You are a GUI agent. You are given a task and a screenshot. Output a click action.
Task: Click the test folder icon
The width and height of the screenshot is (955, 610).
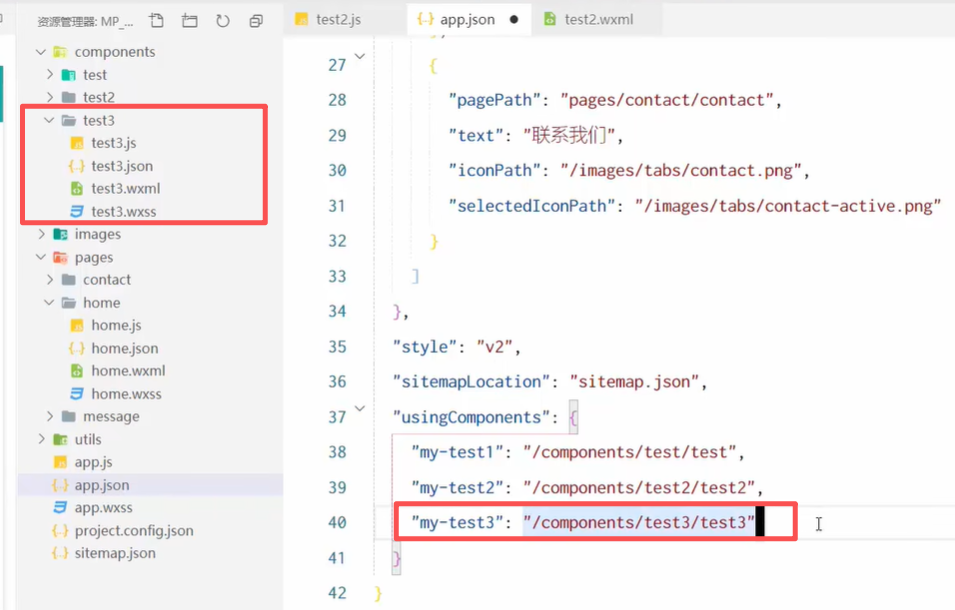click(68, 75)
